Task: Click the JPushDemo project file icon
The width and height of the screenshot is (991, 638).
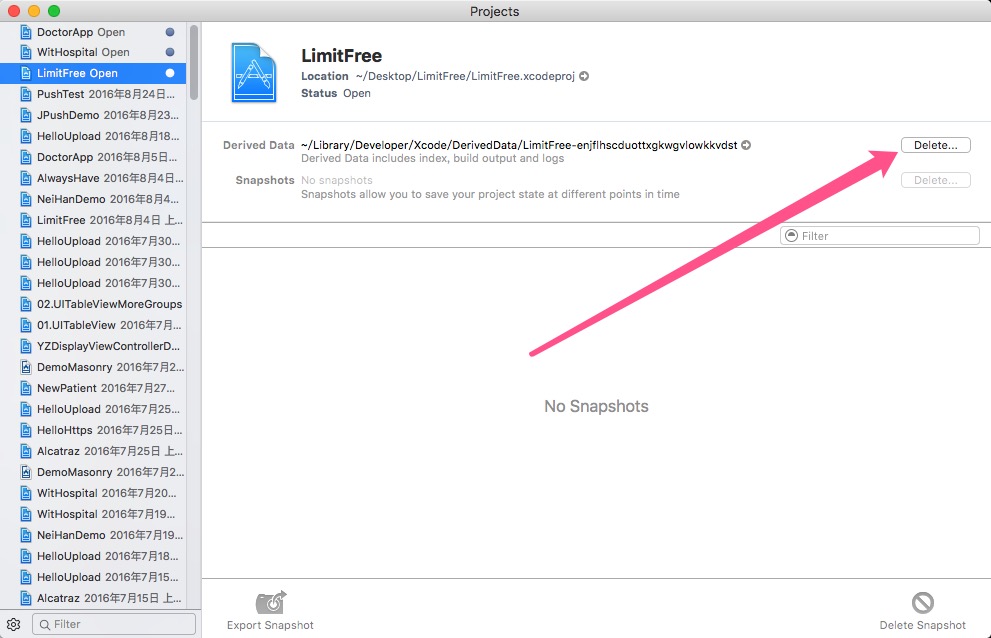Action: pos(26,115)
